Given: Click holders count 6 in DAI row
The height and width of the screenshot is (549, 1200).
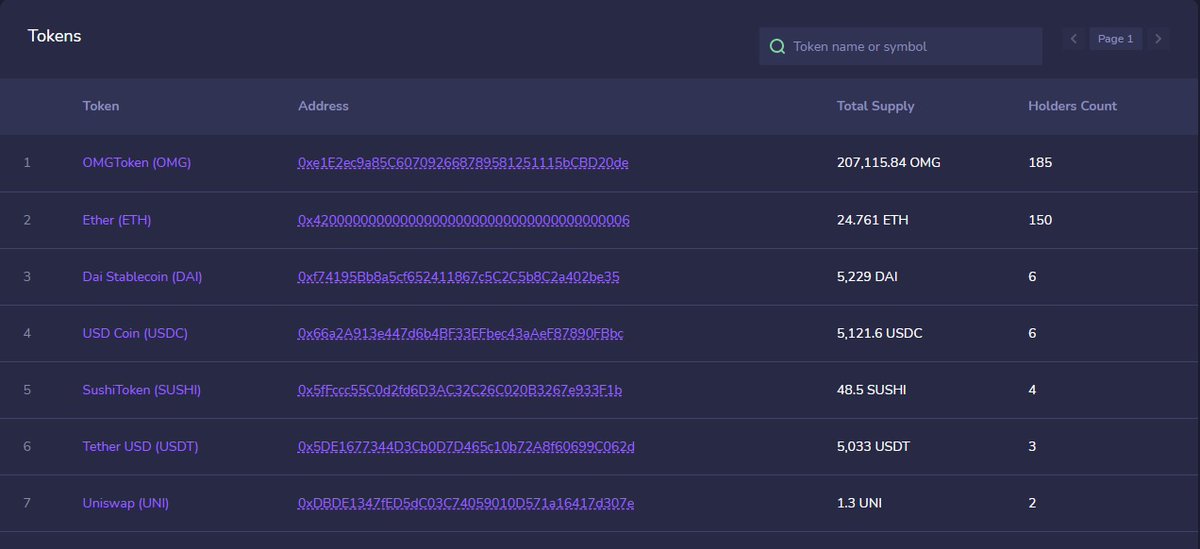Looking at the screenshot, I should pos(1032,277).
